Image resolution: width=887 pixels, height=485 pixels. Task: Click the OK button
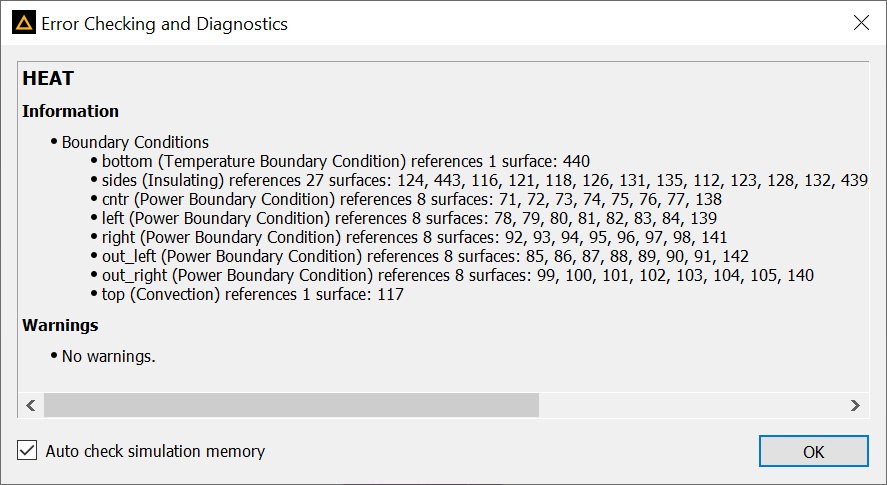point(813,451)
